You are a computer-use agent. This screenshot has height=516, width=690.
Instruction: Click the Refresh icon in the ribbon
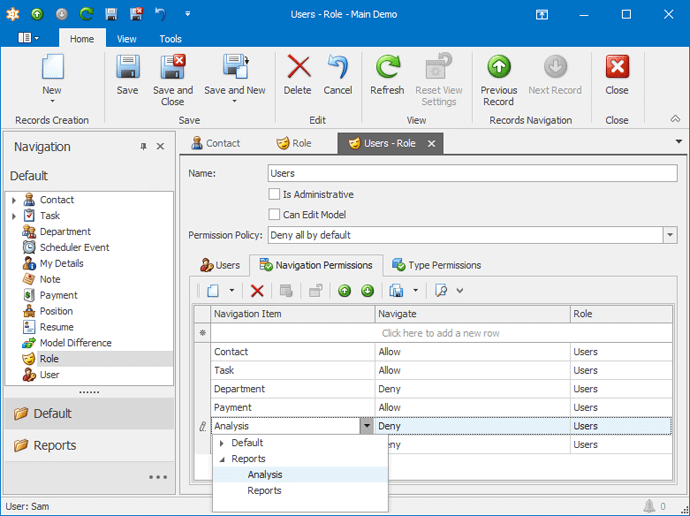(387, 69)
